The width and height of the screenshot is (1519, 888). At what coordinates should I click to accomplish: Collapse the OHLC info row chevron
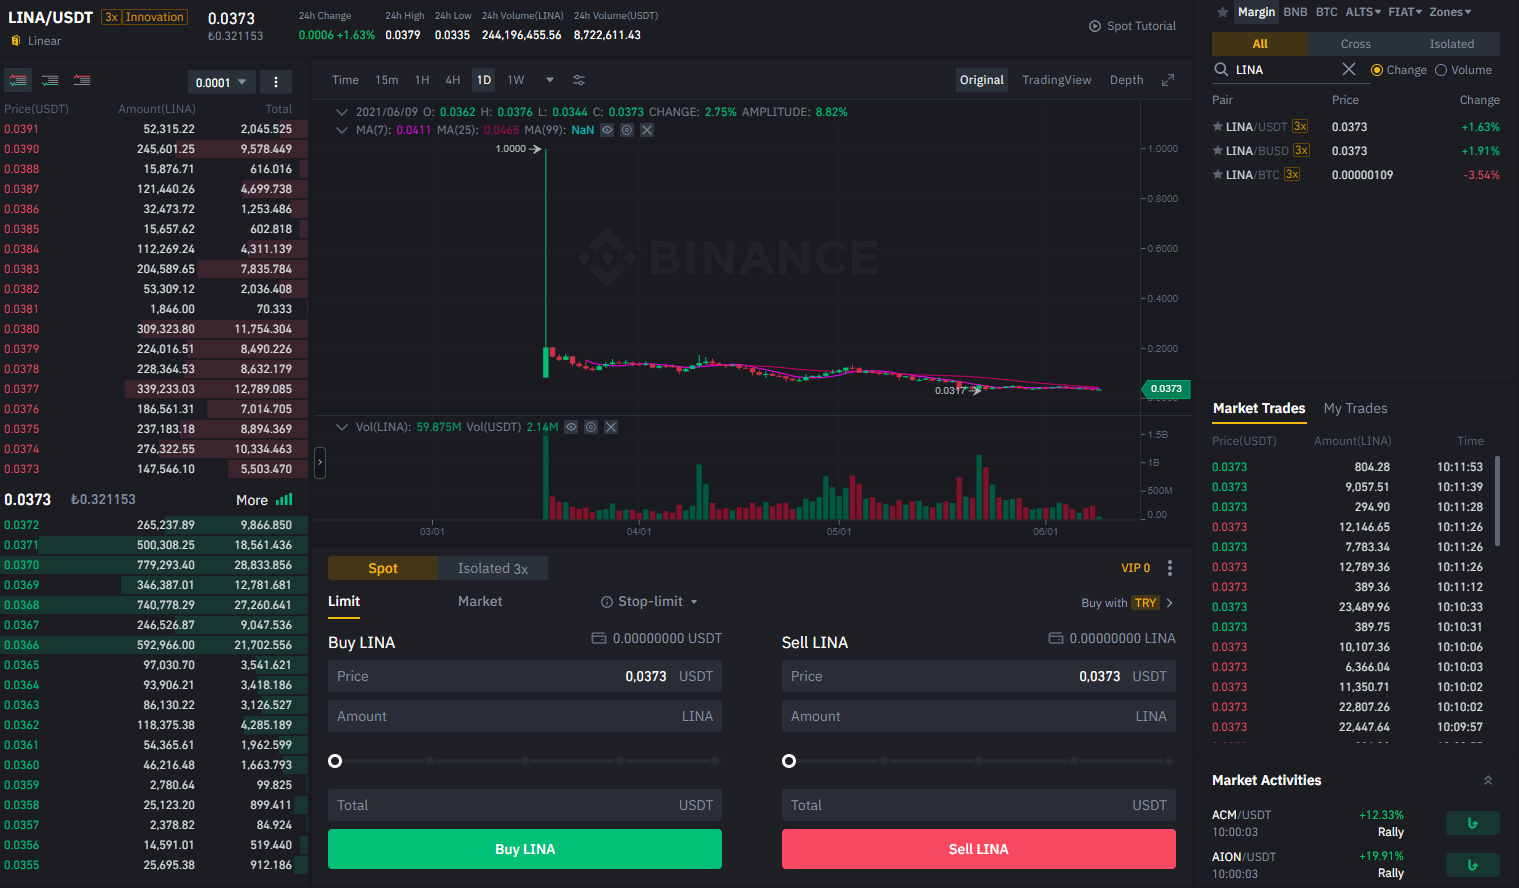tap(342, 112)
